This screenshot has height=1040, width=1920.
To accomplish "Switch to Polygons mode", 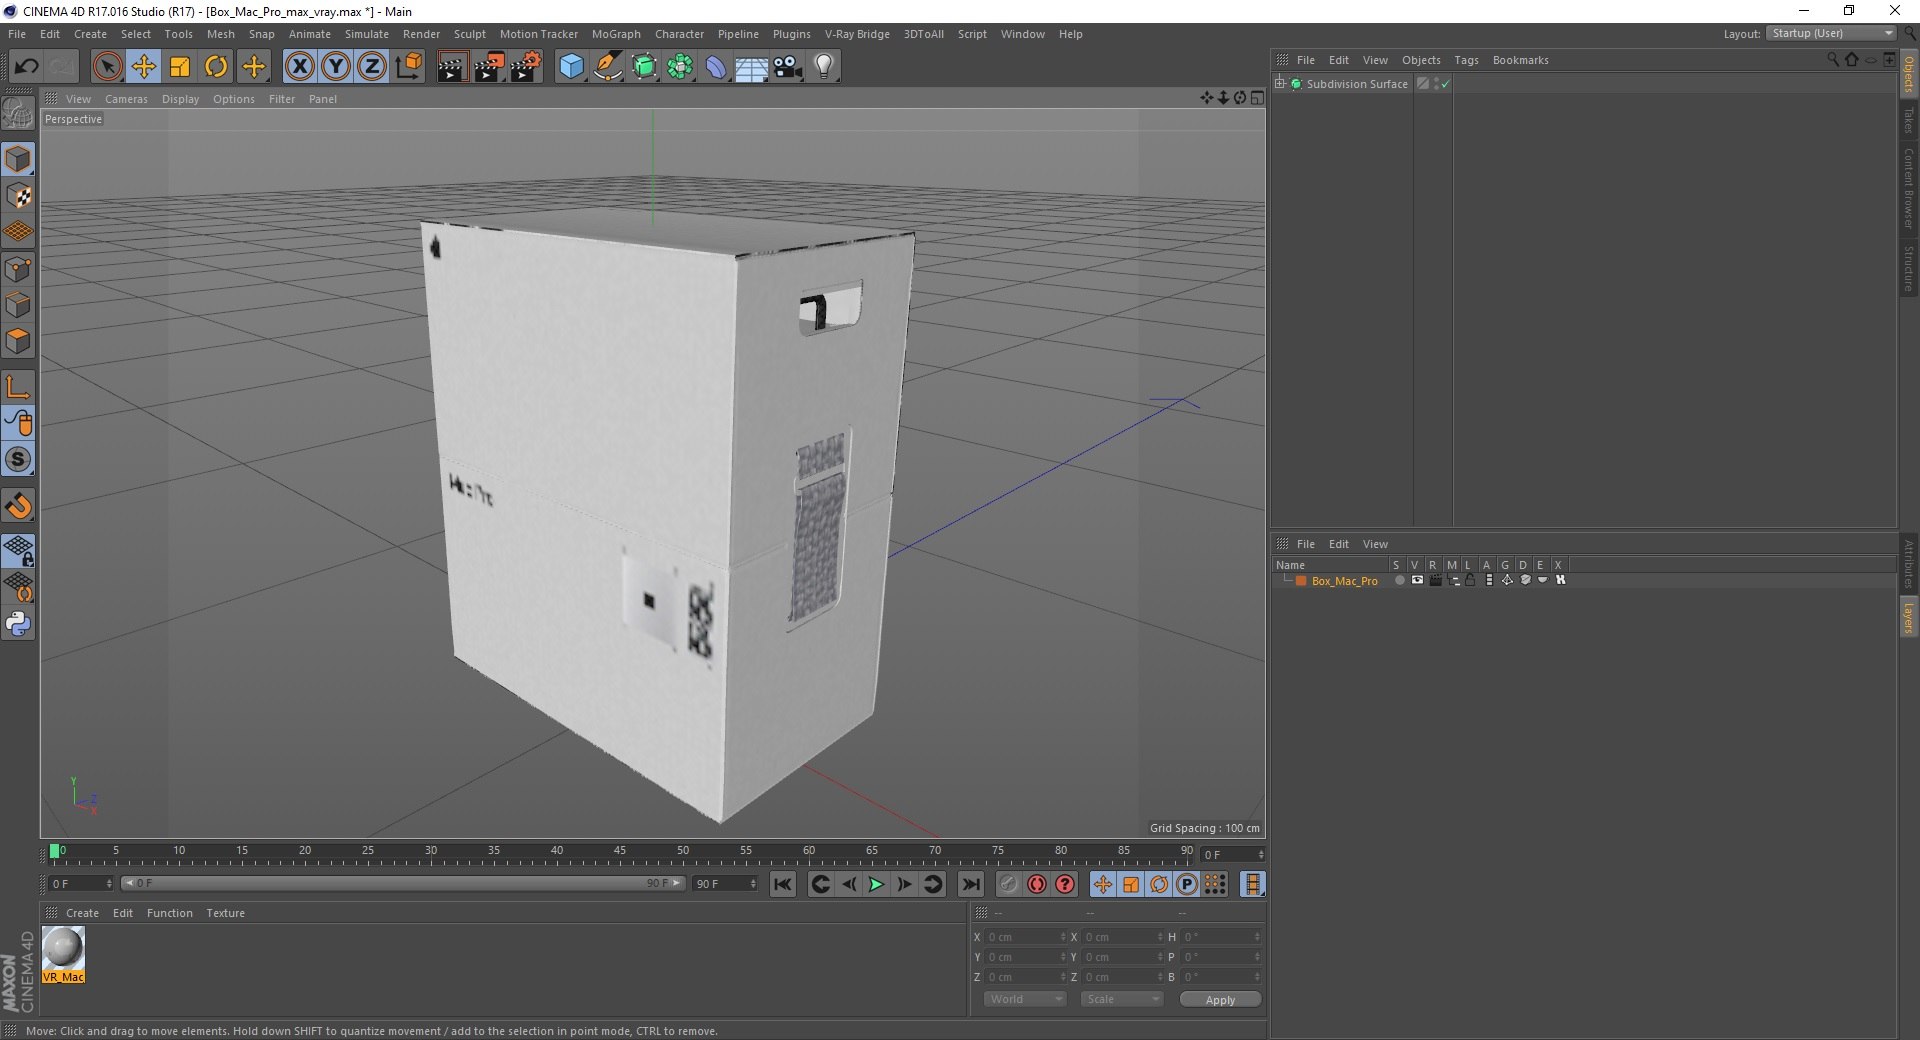I will (18, 342).
